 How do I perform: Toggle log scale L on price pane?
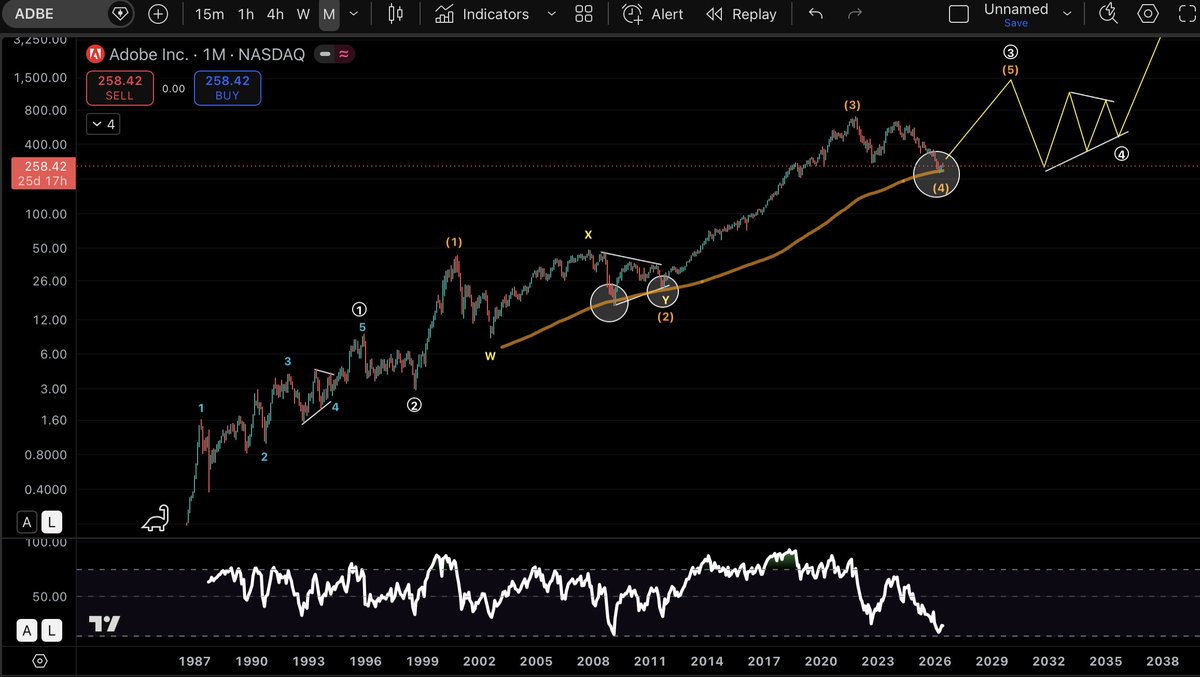coord(50,521)
